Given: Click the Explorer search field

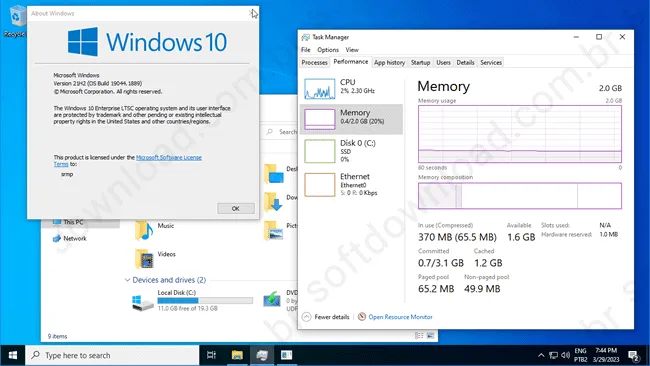Looking at the screenshot, I should click(x=282, y=132).
